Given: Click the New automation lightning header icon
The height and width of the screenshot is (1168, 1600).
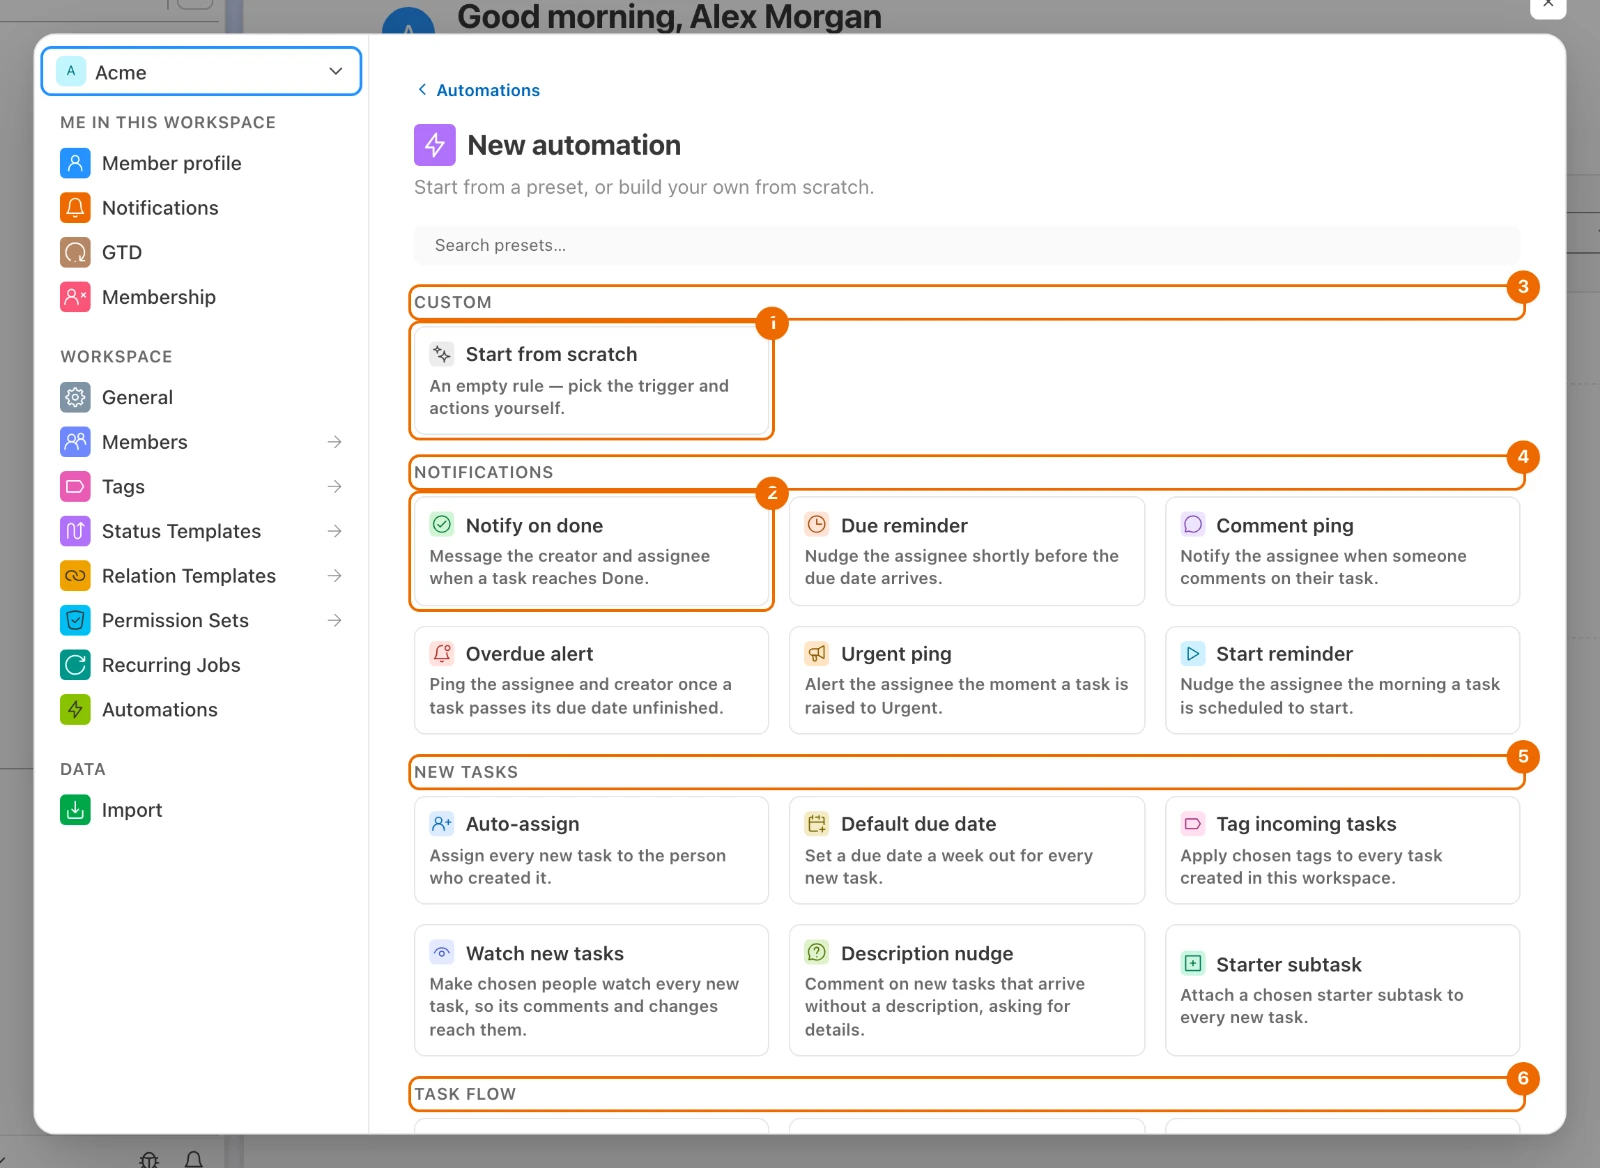Looking at the screenshot, I should (435, 145).
